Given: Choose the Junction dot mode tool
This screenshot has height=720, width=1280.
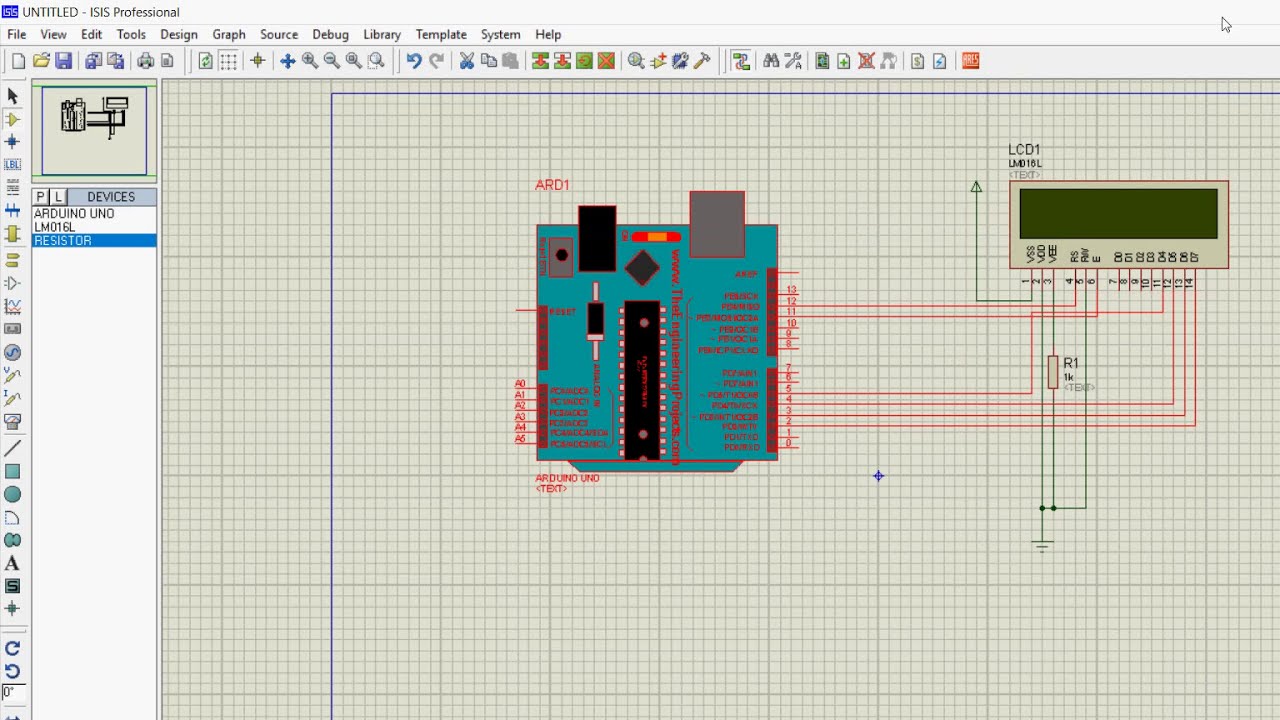Looking at the screenshot, I should pos(13,142).
